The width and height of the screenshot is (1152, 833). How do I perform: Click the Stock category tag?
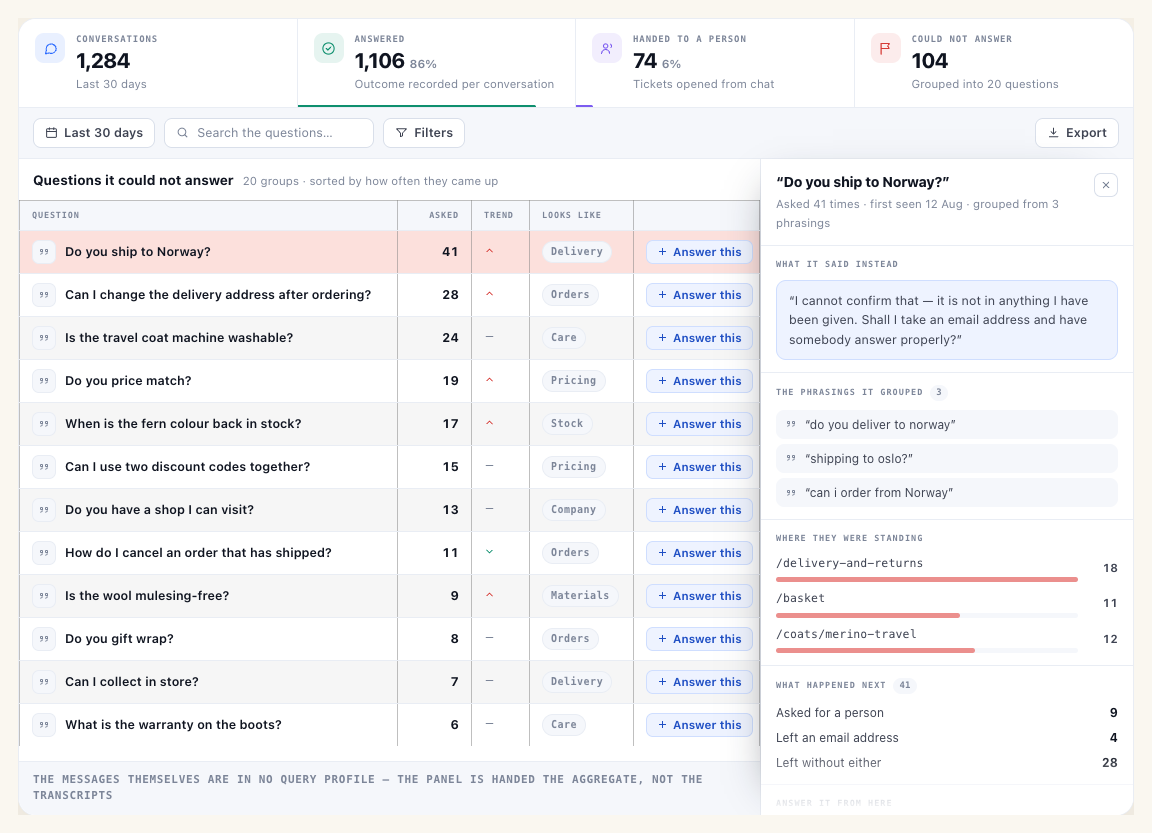click(566, 424)
